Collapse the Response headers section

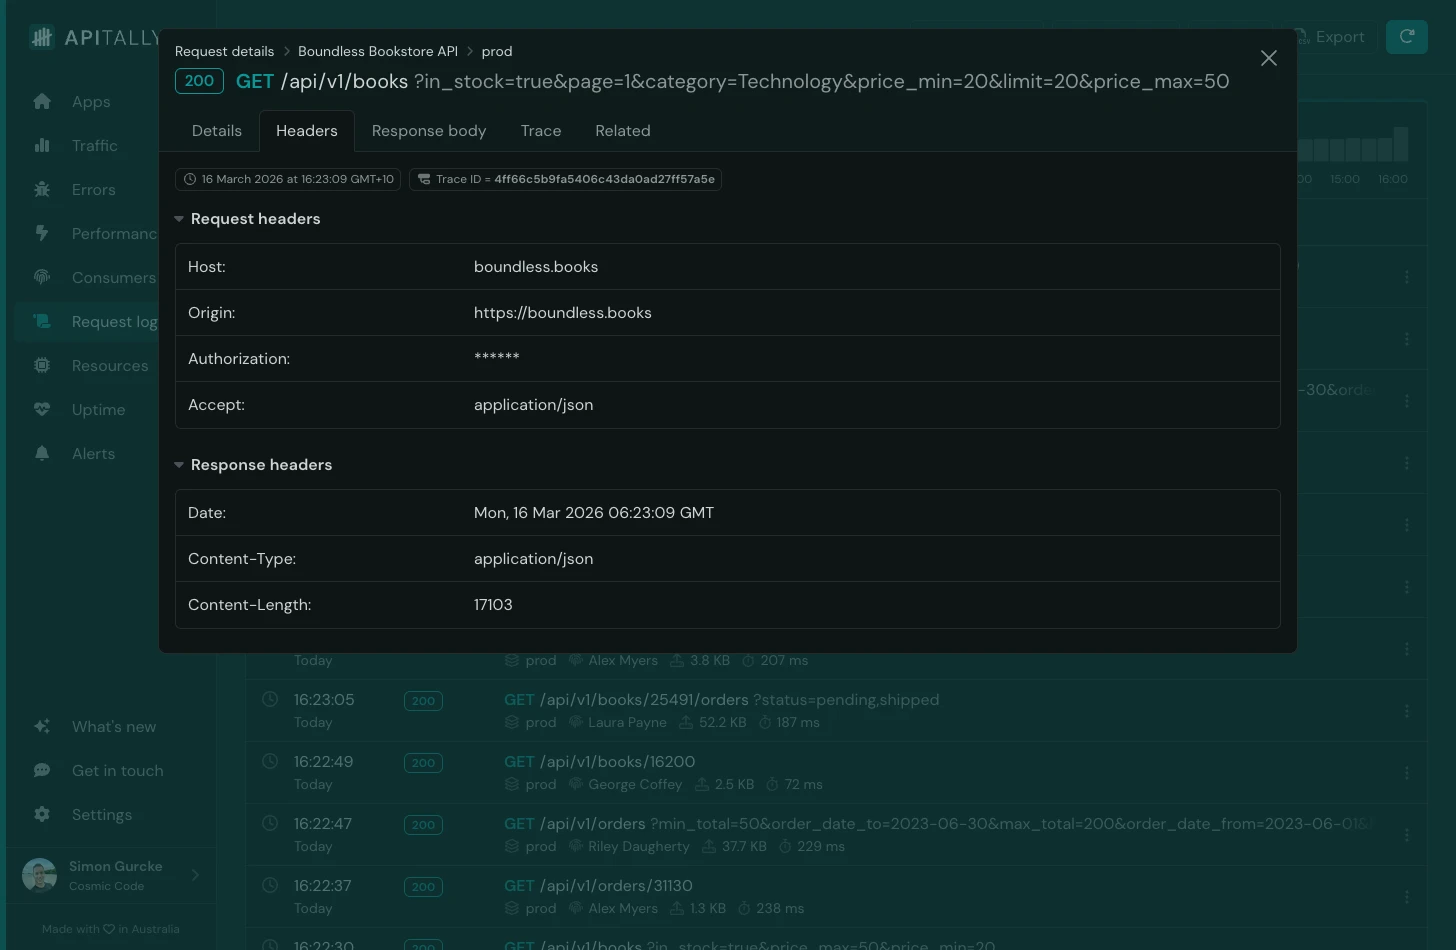(179, 464)
